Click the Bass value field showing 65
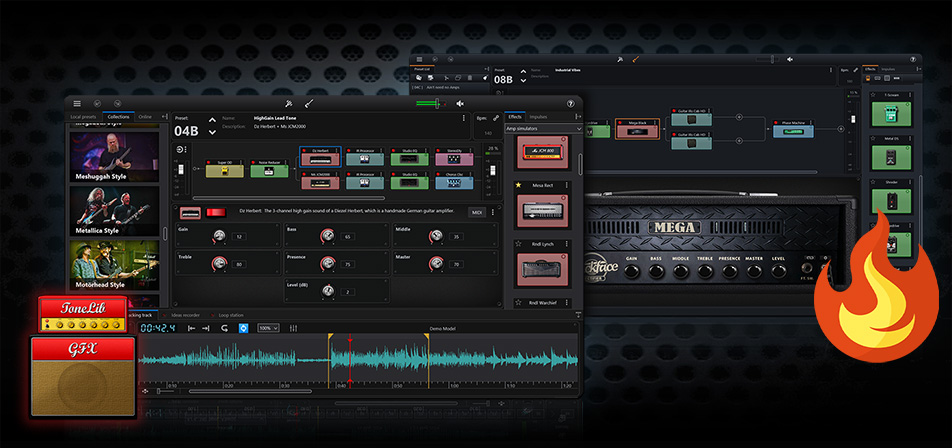The width and height of the screenshot is (952, 448). point(347,237)
